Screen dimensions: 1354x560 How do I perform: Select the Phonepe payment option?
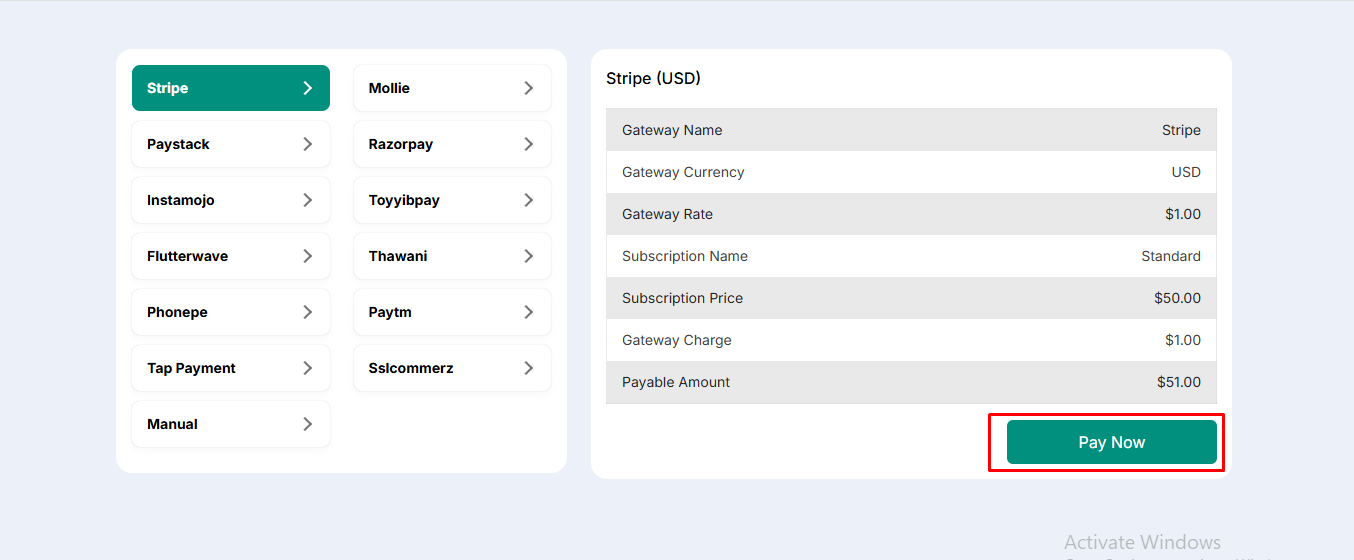[230, 312]
